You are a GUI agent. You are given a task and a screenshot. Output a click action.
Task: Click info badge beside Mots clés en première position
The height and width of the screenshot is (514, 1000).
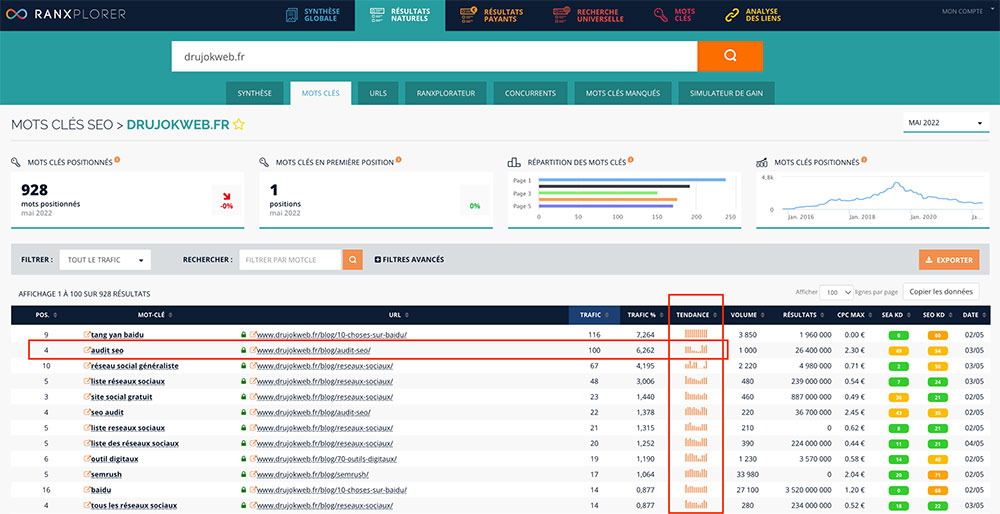tap(398, 160)
